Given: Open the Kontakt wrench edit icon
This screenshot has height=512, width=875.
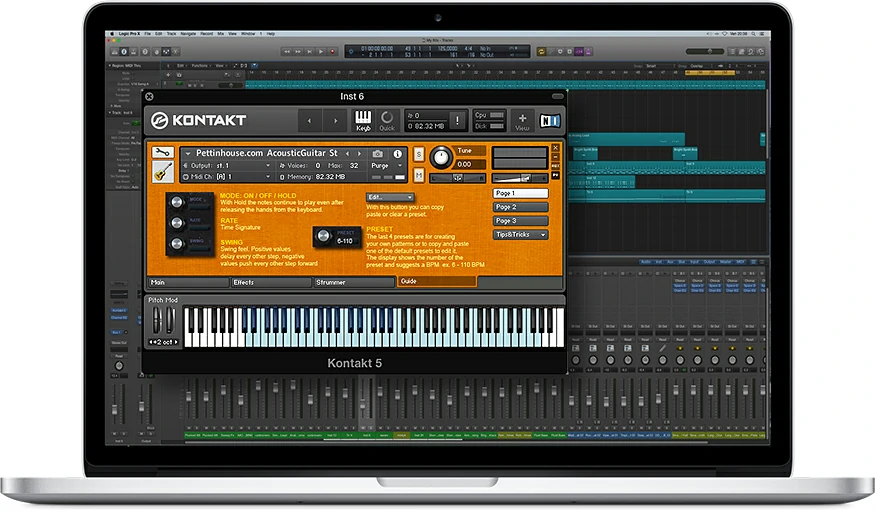Looking at the screenshot, I should 162,152.
